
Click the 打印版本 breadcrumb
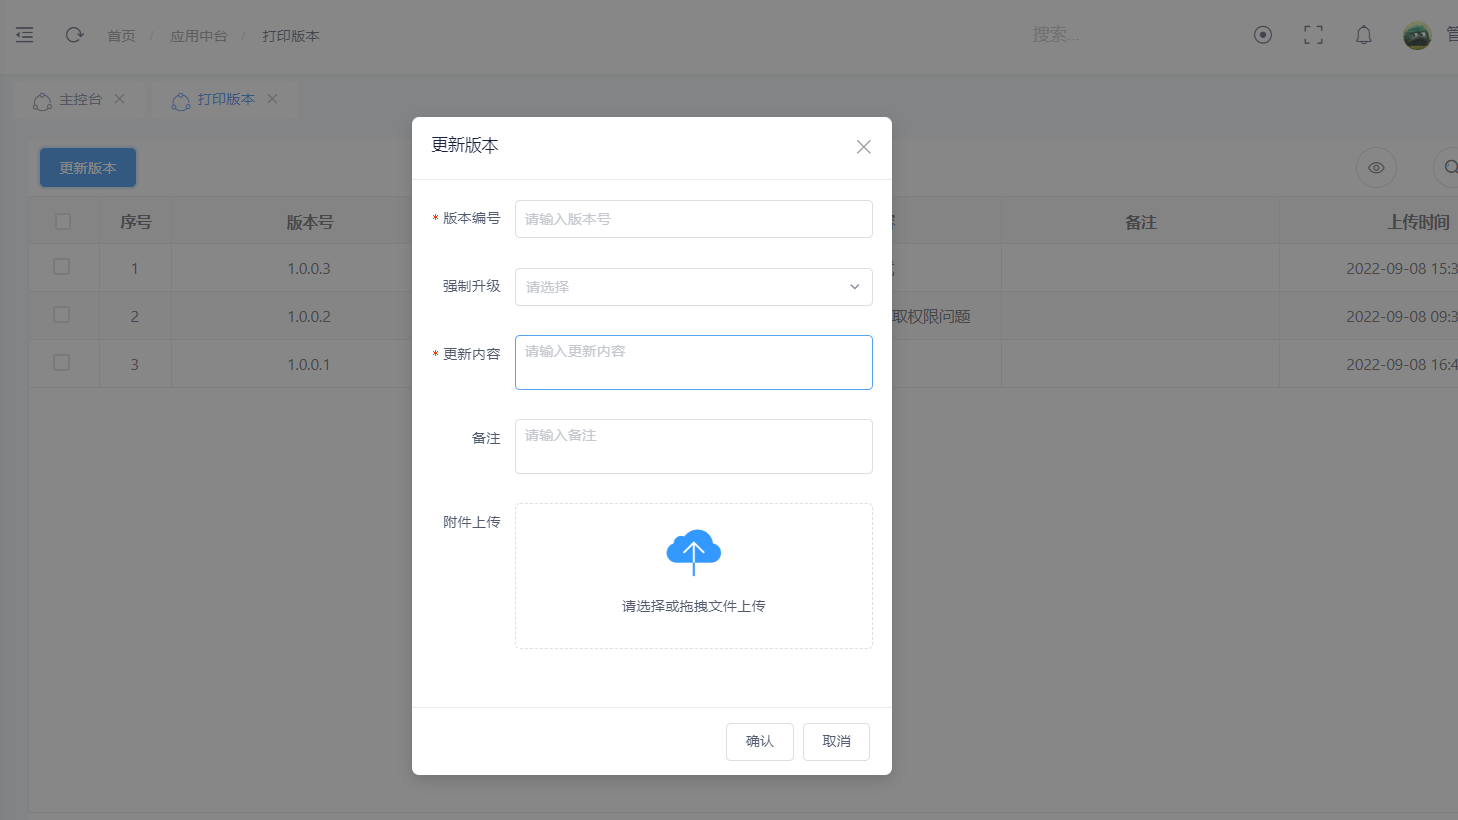tap(291, 36)
